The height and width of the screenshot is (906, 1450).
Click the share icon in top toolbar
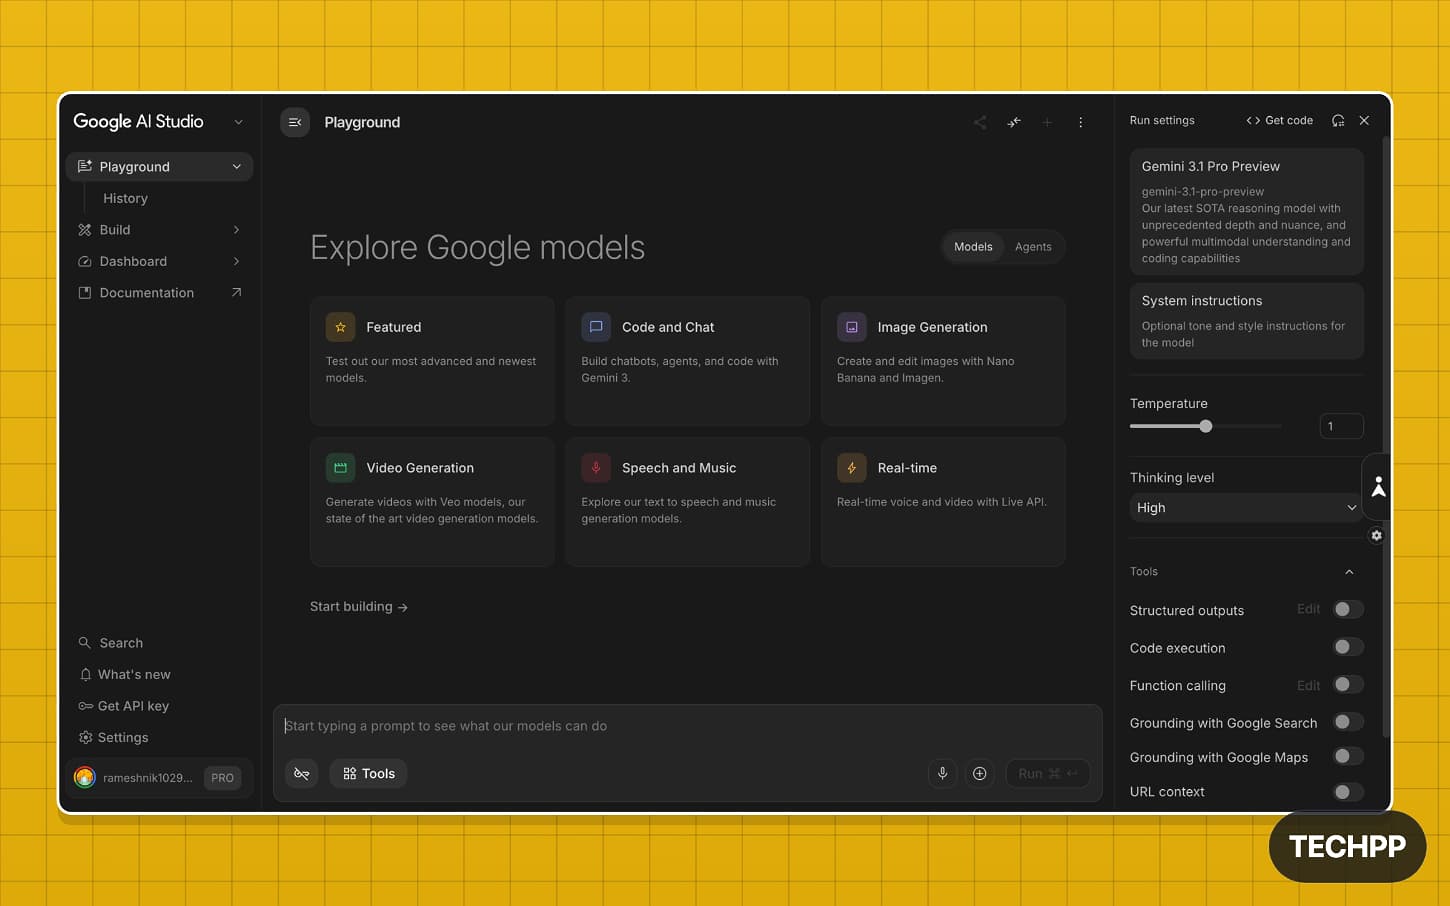(980, 122)
